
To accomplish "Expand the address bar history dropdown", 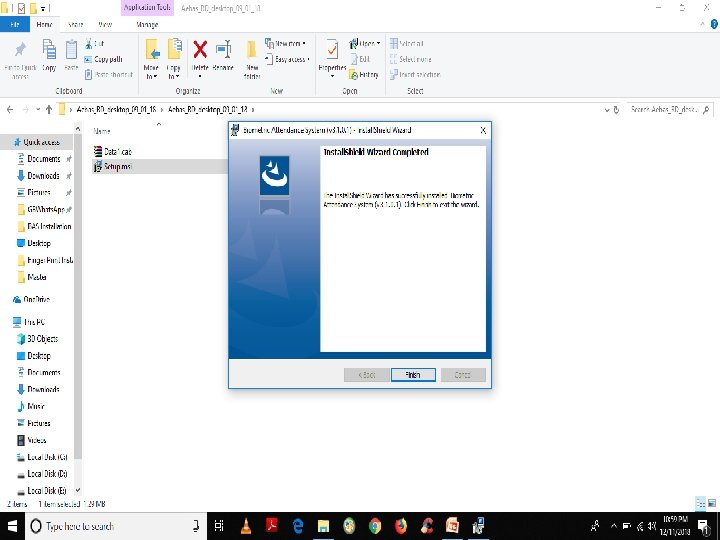I will 607,110.
